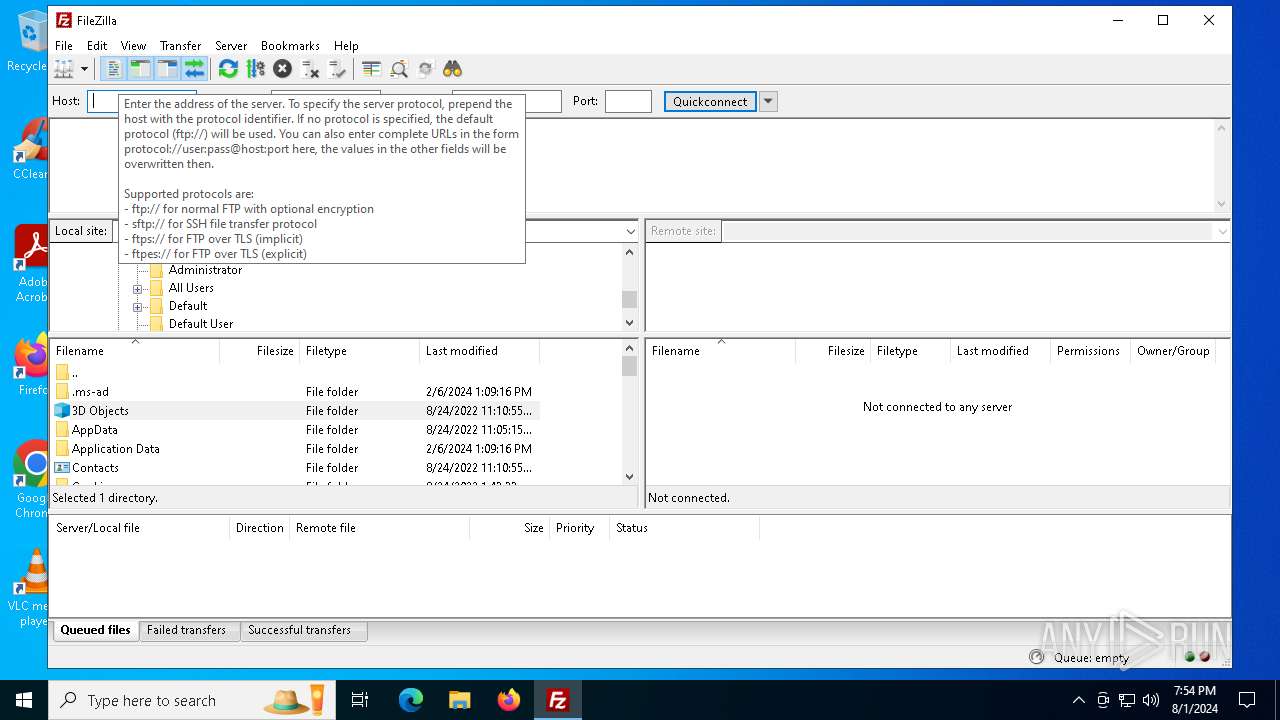Open Microsoft Edge from the taskbar
This screenshot has height=720, width=1280.
pyautogui.click(x=411, y=700)
